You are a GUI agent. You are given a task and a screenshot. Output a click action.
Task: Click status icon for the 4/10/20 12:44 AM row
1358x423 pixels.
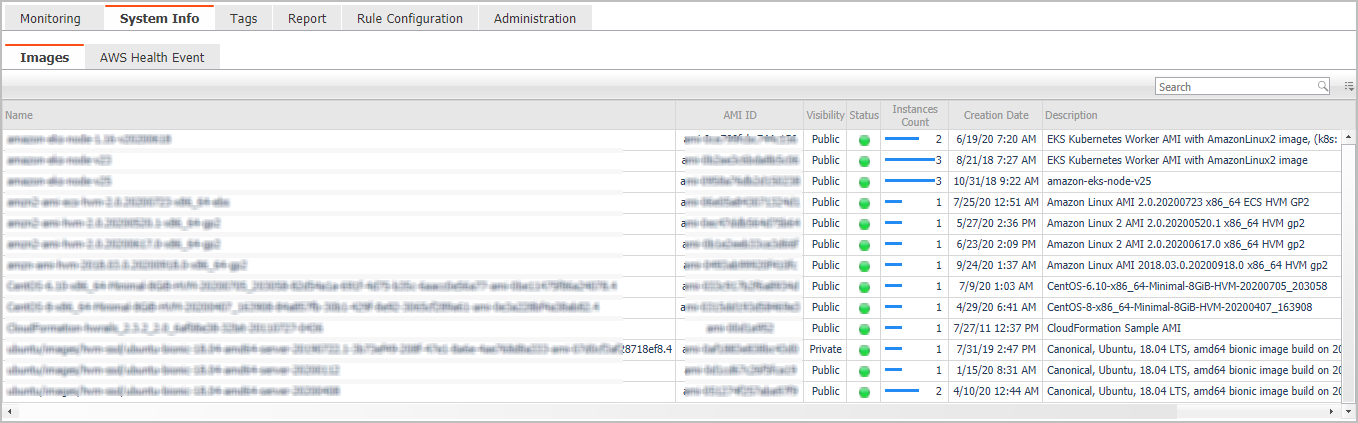864,391
